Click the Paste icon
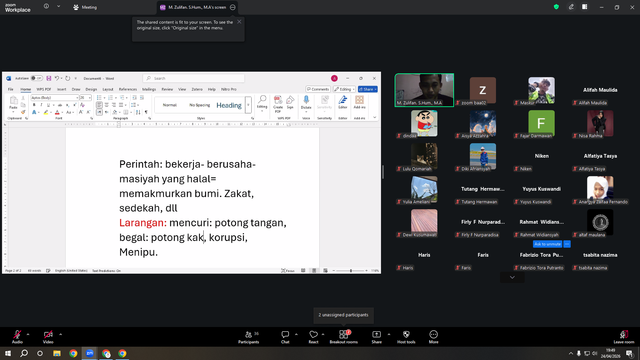Viewport: 640px width, 360px height. [x=13, y=100]
